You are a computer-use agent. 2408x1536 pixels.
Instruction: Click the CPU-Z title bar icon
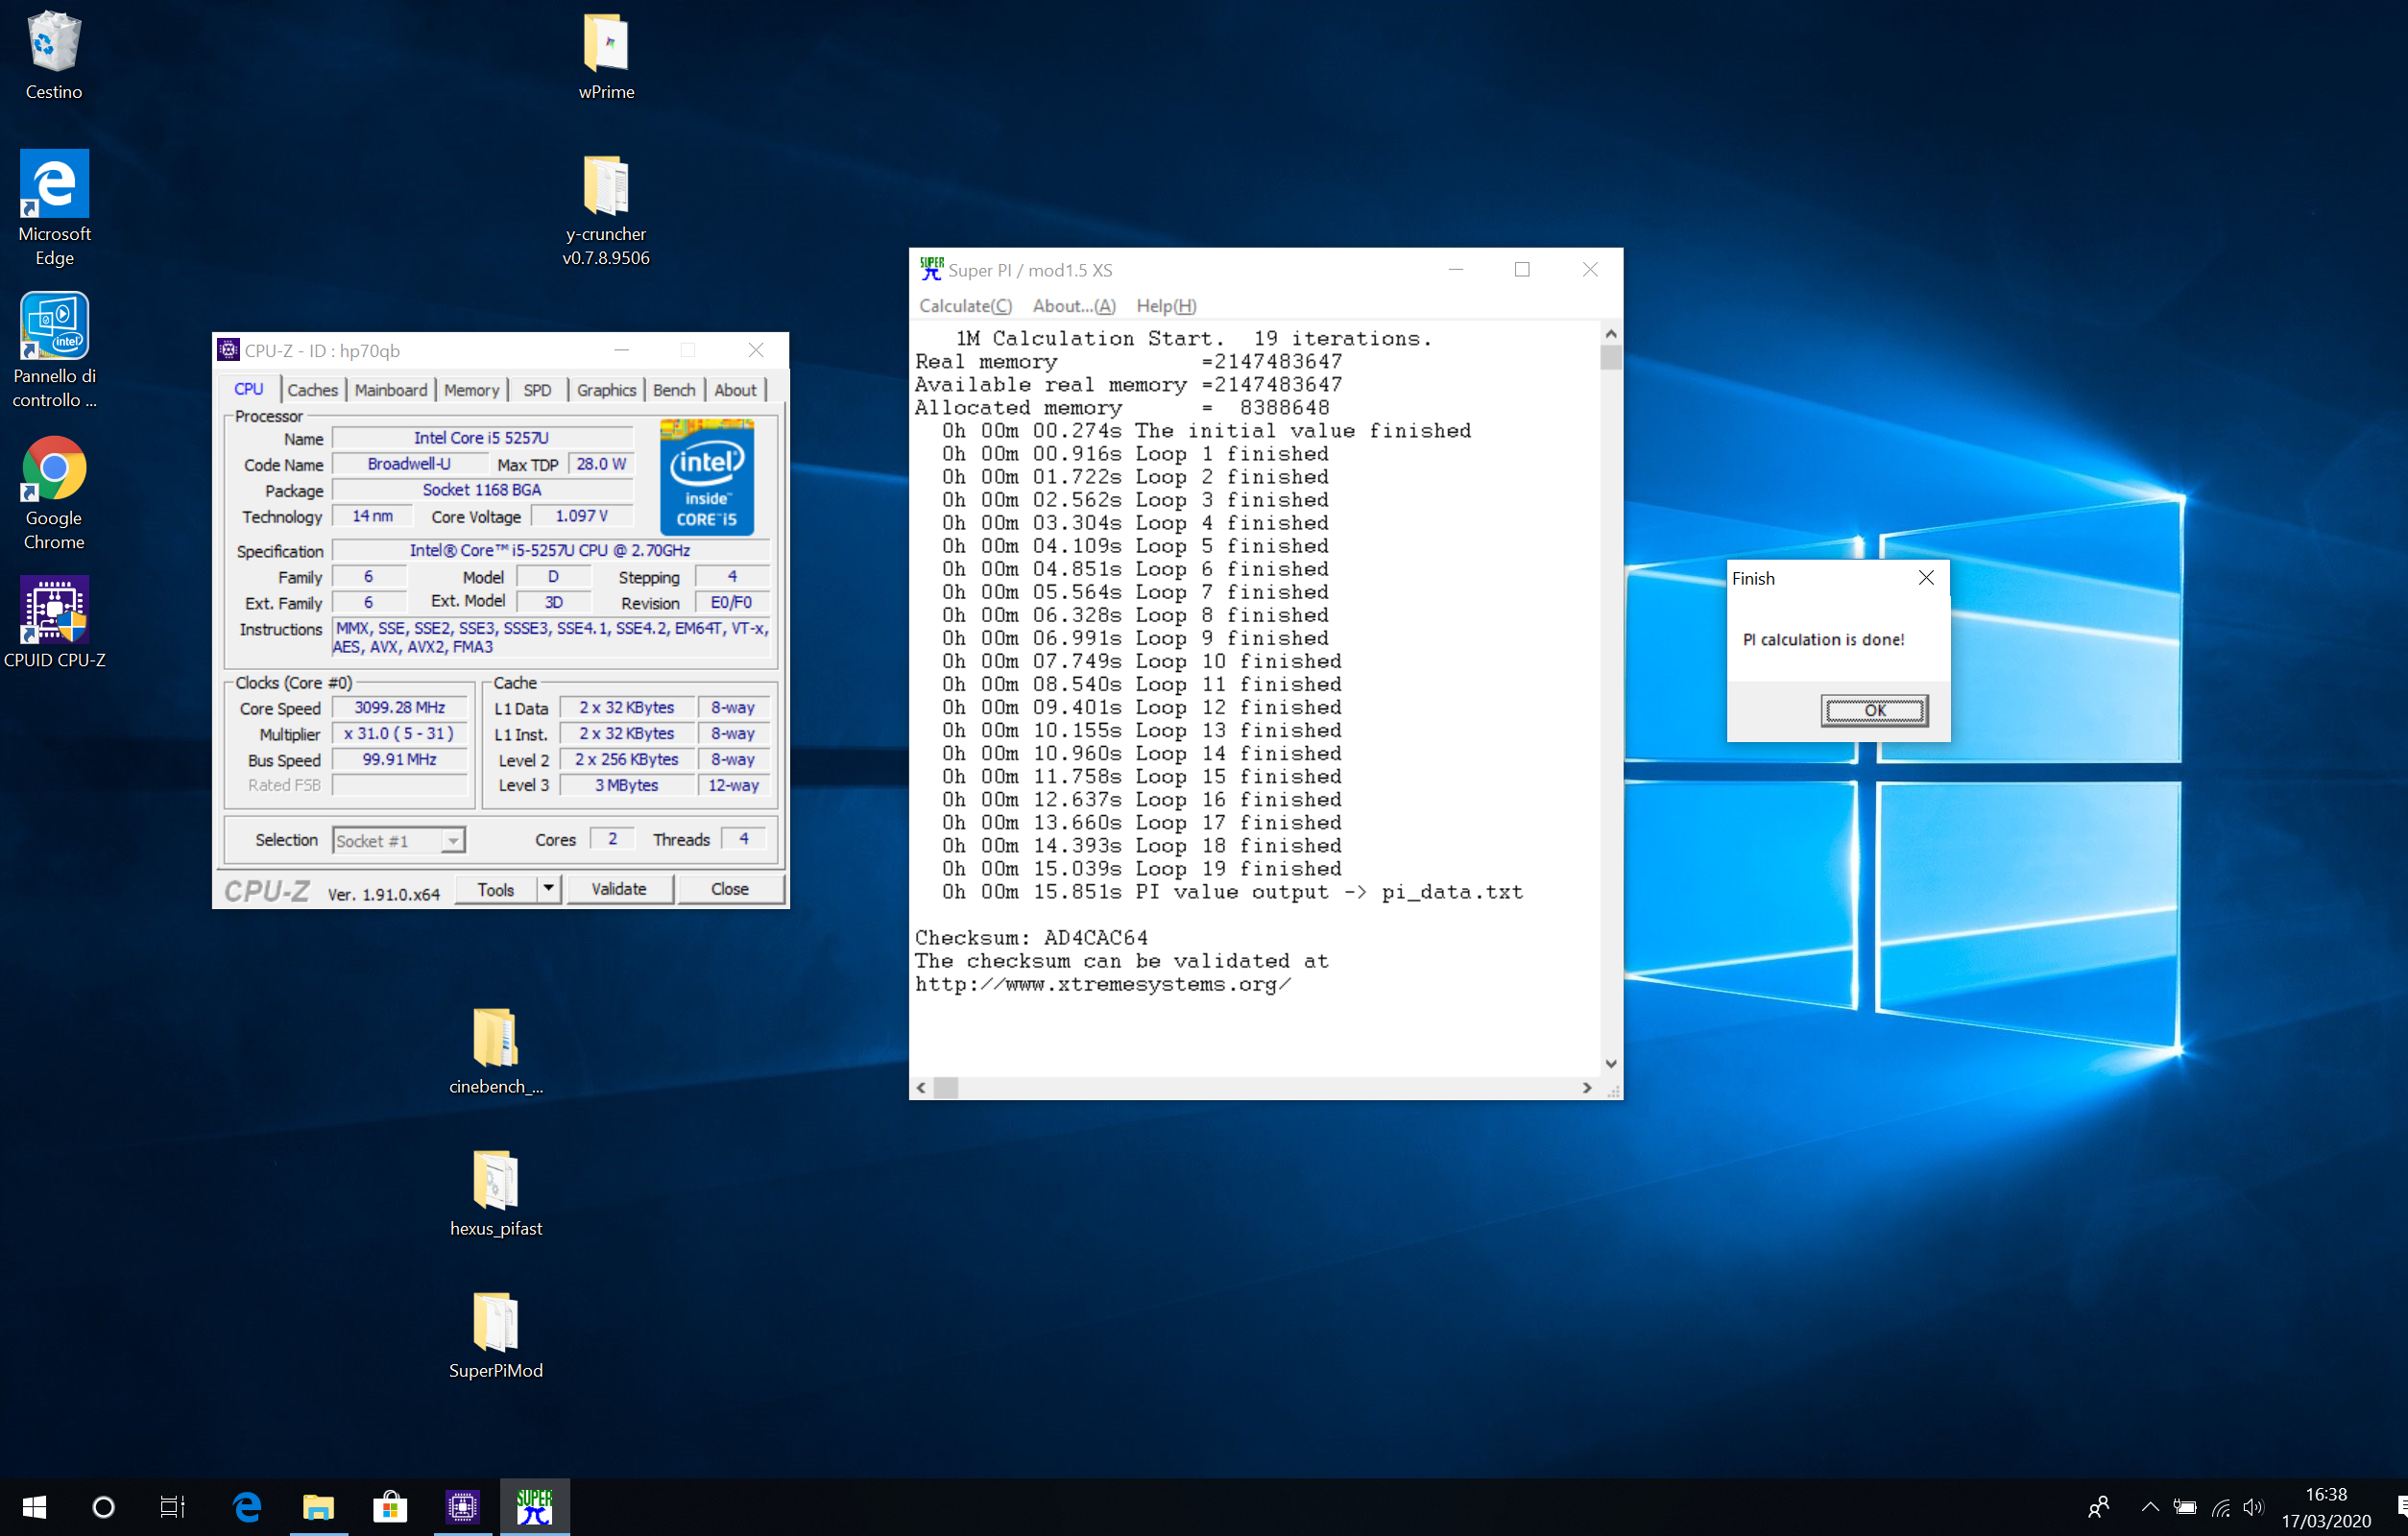pos(228,350)
